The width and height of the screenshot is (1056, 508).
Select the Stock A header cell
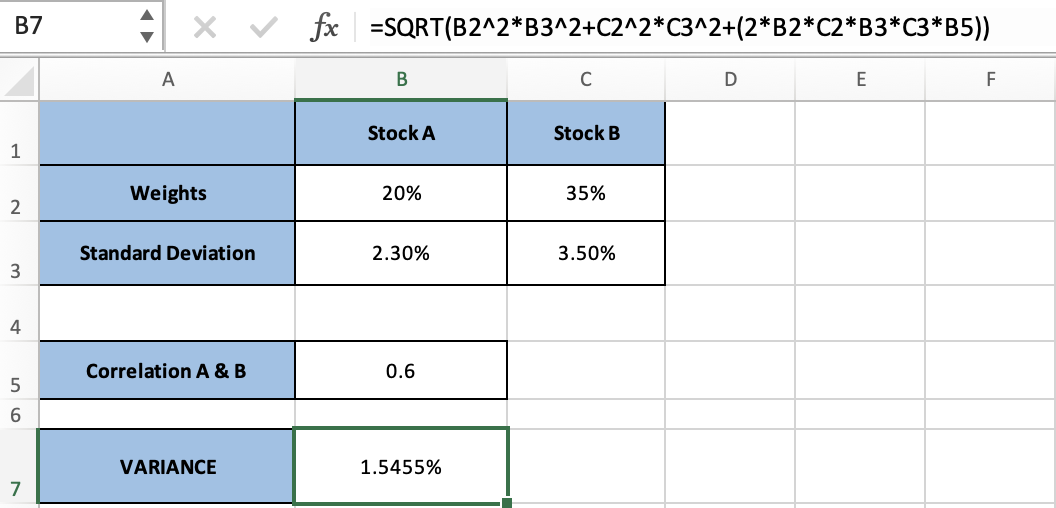(401, 133)
